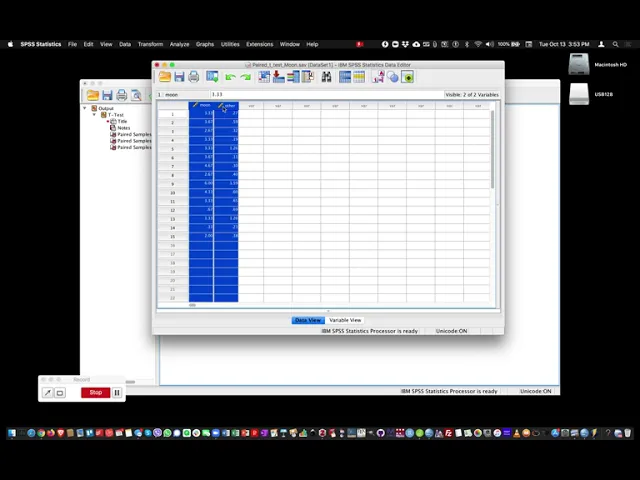The height and width of the screenshot is (480, 640).
Task: Click the volume icon in menu bar
Action: click(x=489, y=44)
